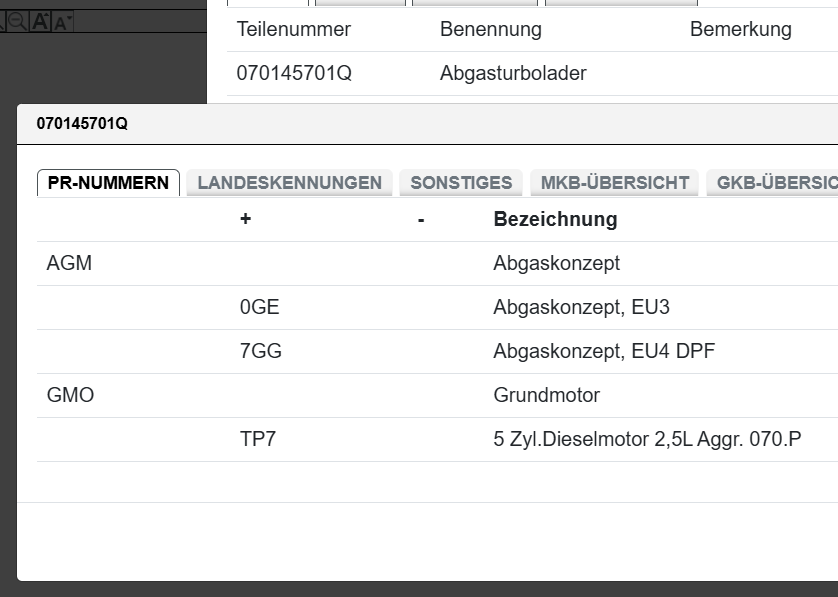The image size is (838, 597).
Task: Click the dialog title 070145701Q
Action: point(82,124)
